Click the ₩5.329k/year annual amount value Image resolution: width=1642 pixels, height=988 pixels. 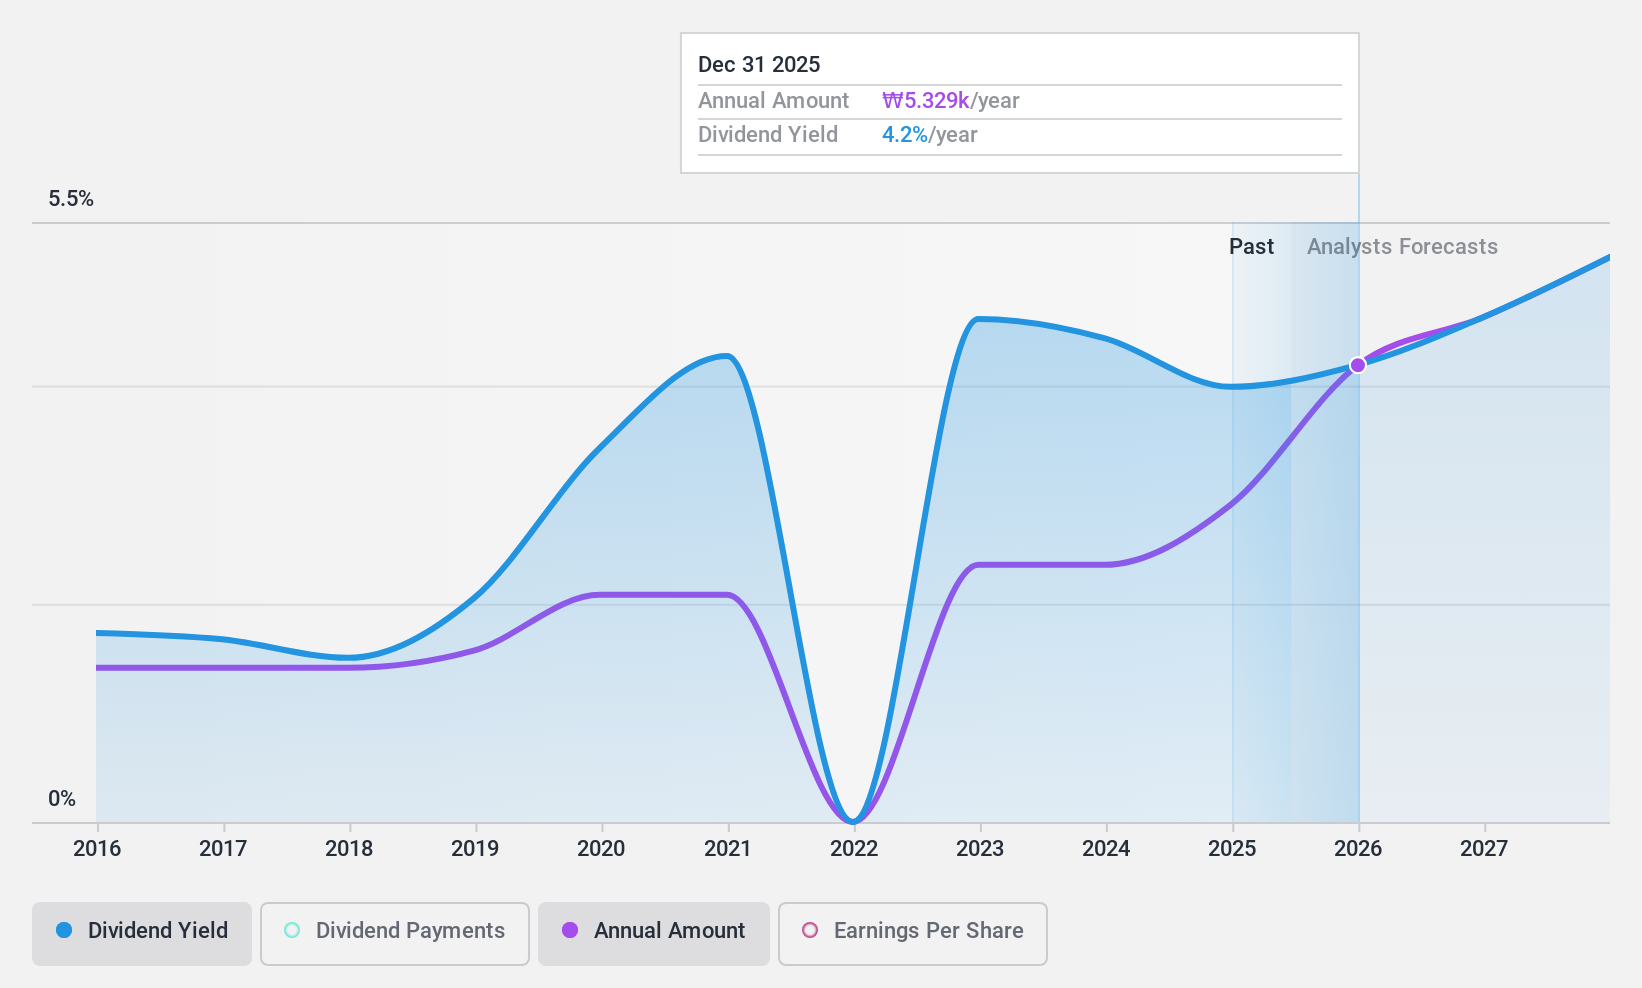pos(951,101)
